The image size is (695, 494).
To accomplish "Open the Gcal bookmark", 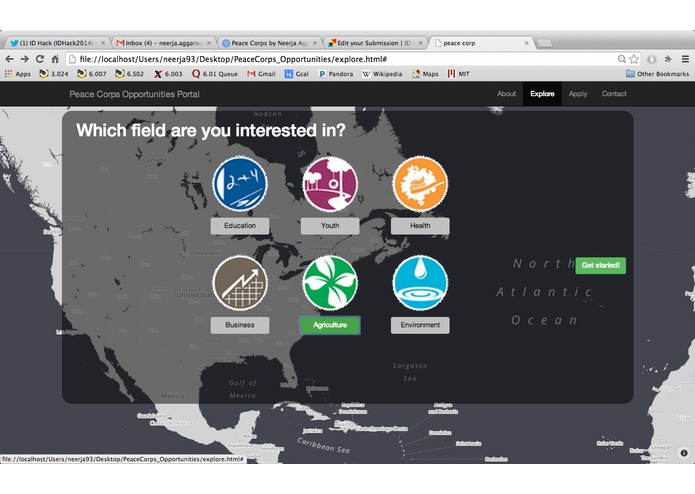I will click(x=297, y=74).
